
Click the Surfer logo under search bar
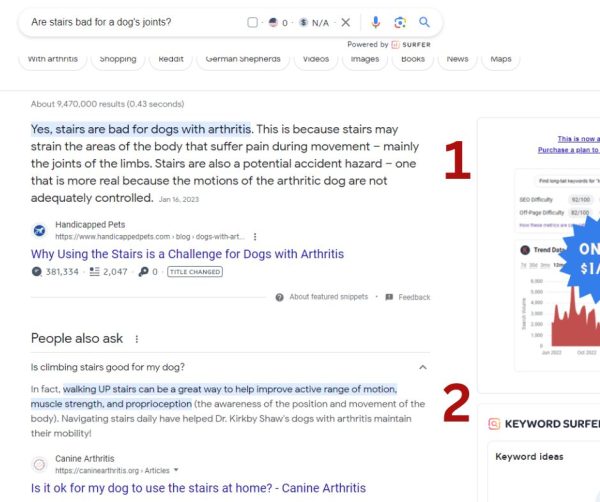(411, 45)
